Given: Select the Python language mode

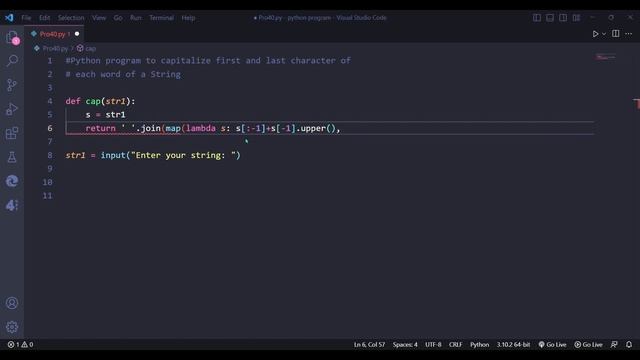Looking at the screenshot, I should [x=479, y=344].
